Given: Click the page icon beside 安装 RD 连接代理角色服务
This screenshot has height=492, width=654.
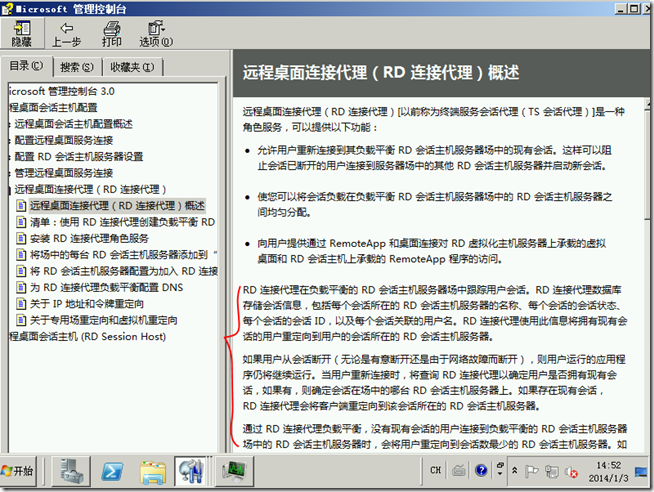Looking at the screenshot, I should (x=21, y=238).
